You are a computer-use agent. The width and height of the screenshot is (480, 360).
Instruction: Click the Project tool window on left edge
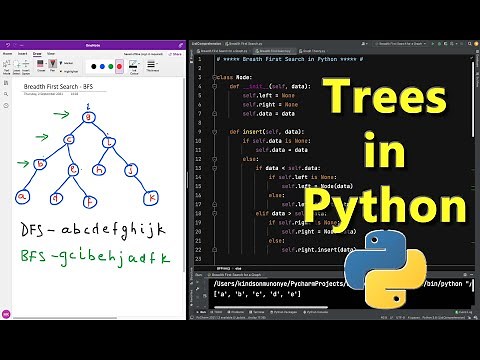[x=191, y=57]
